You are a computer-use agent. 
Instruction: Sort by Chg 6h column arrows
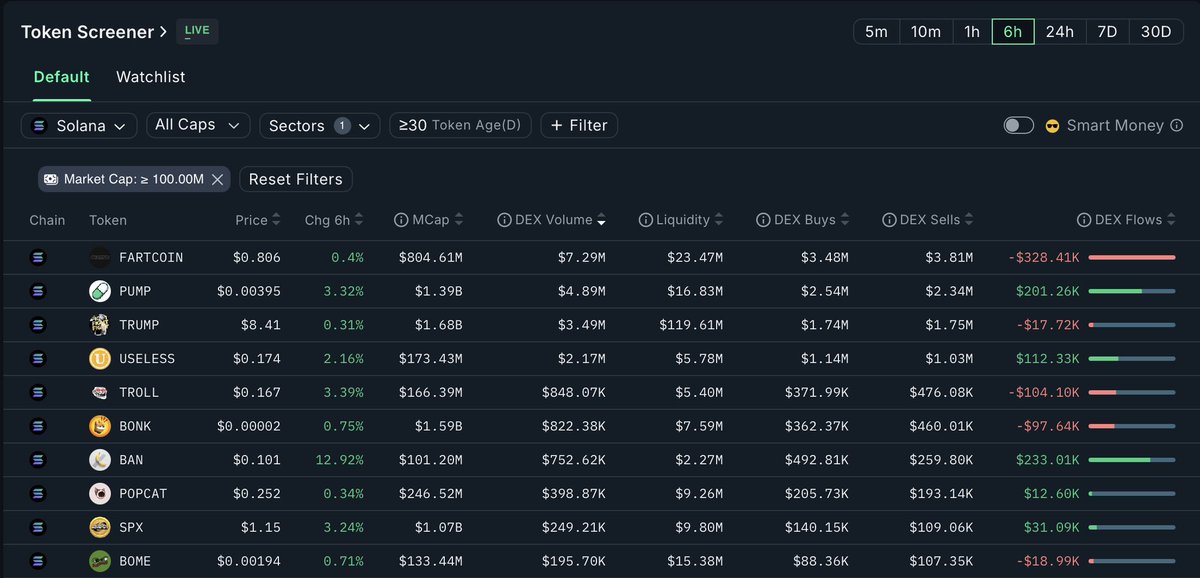click(358, 220)
